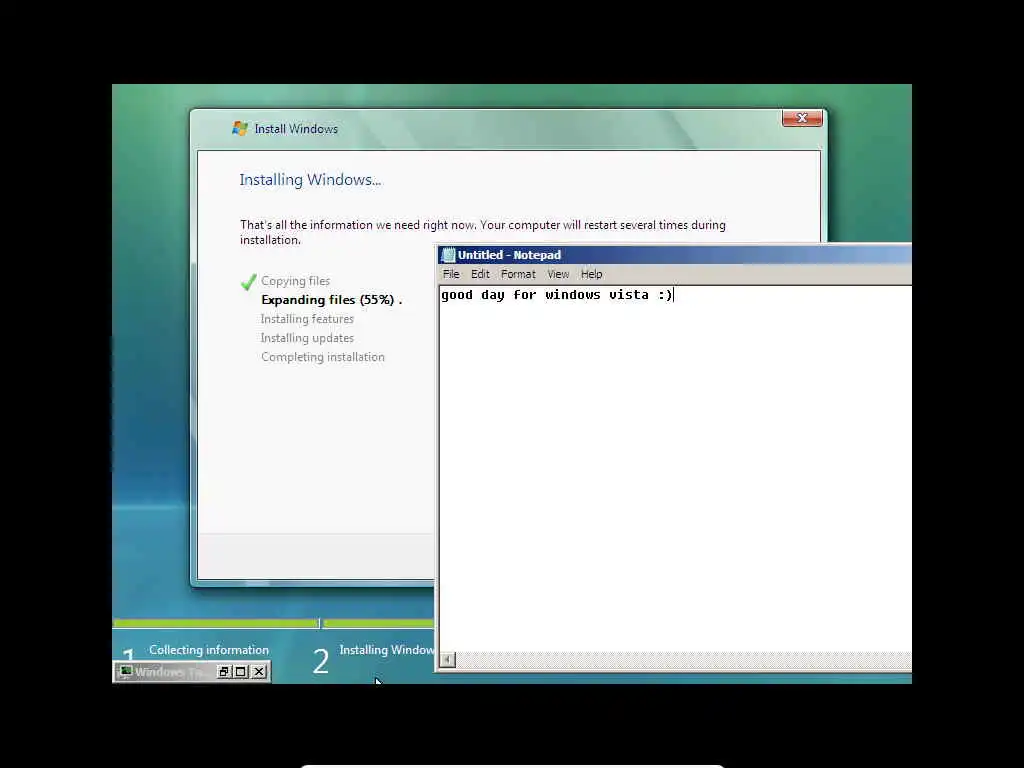Click the 'Installing features' step
This screenshot has height=768, width=1024.
pos(307,319)
